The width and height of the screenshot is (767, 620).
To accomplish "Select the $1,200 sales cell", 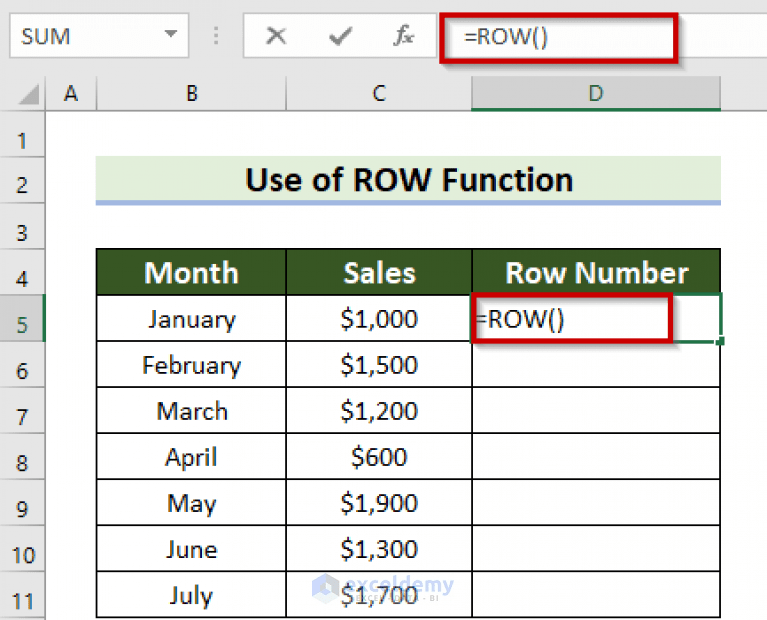I will [x=379, y=411].
